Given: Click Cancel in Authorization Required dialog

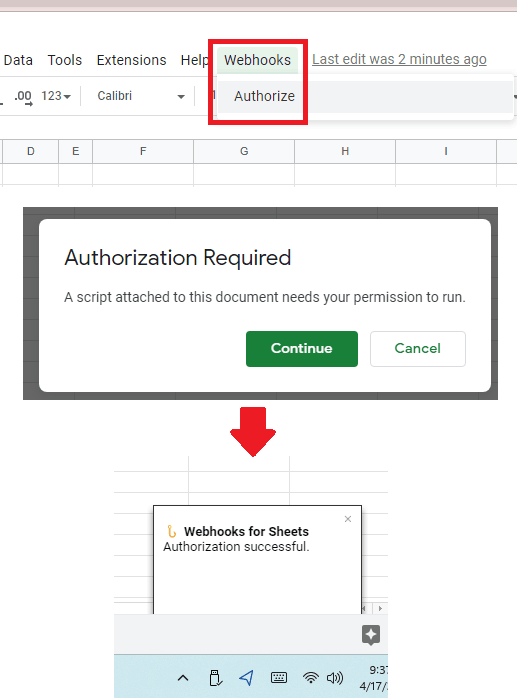Looking at the screenshot, I should (x=418, y=349).
